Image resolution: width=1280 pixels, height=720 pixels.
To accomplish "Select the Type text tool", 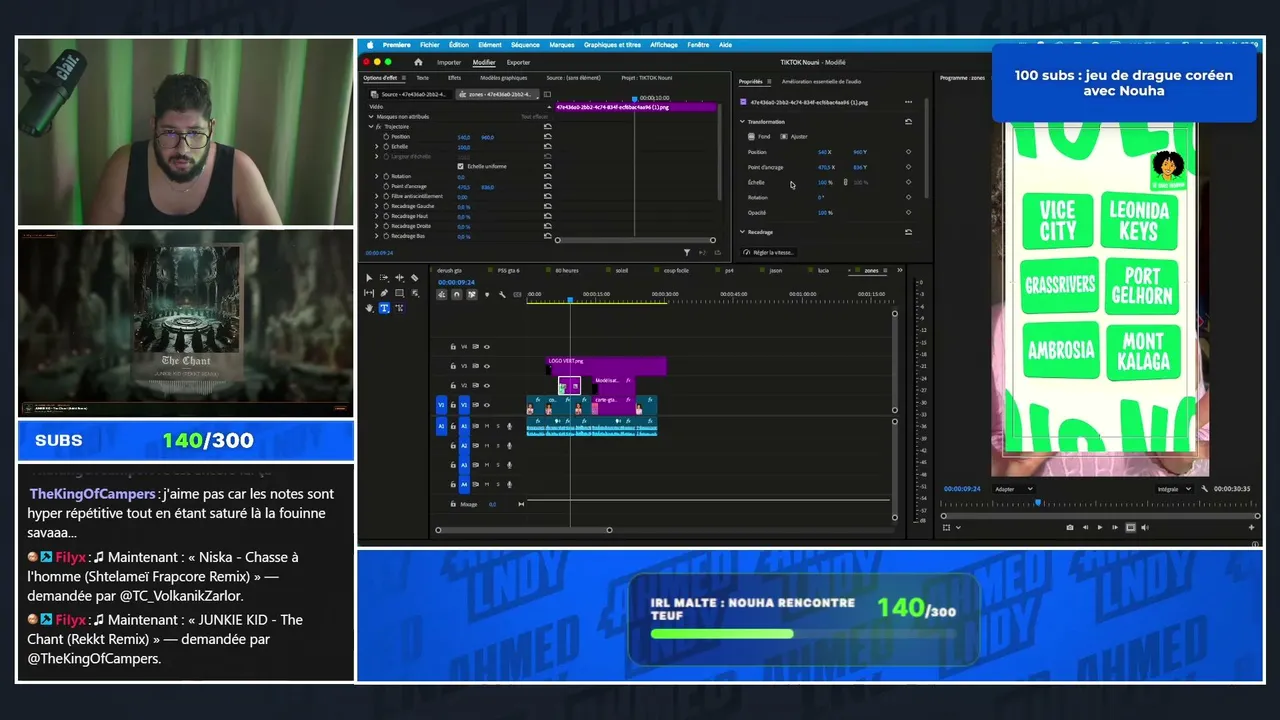I will point(384,308).
